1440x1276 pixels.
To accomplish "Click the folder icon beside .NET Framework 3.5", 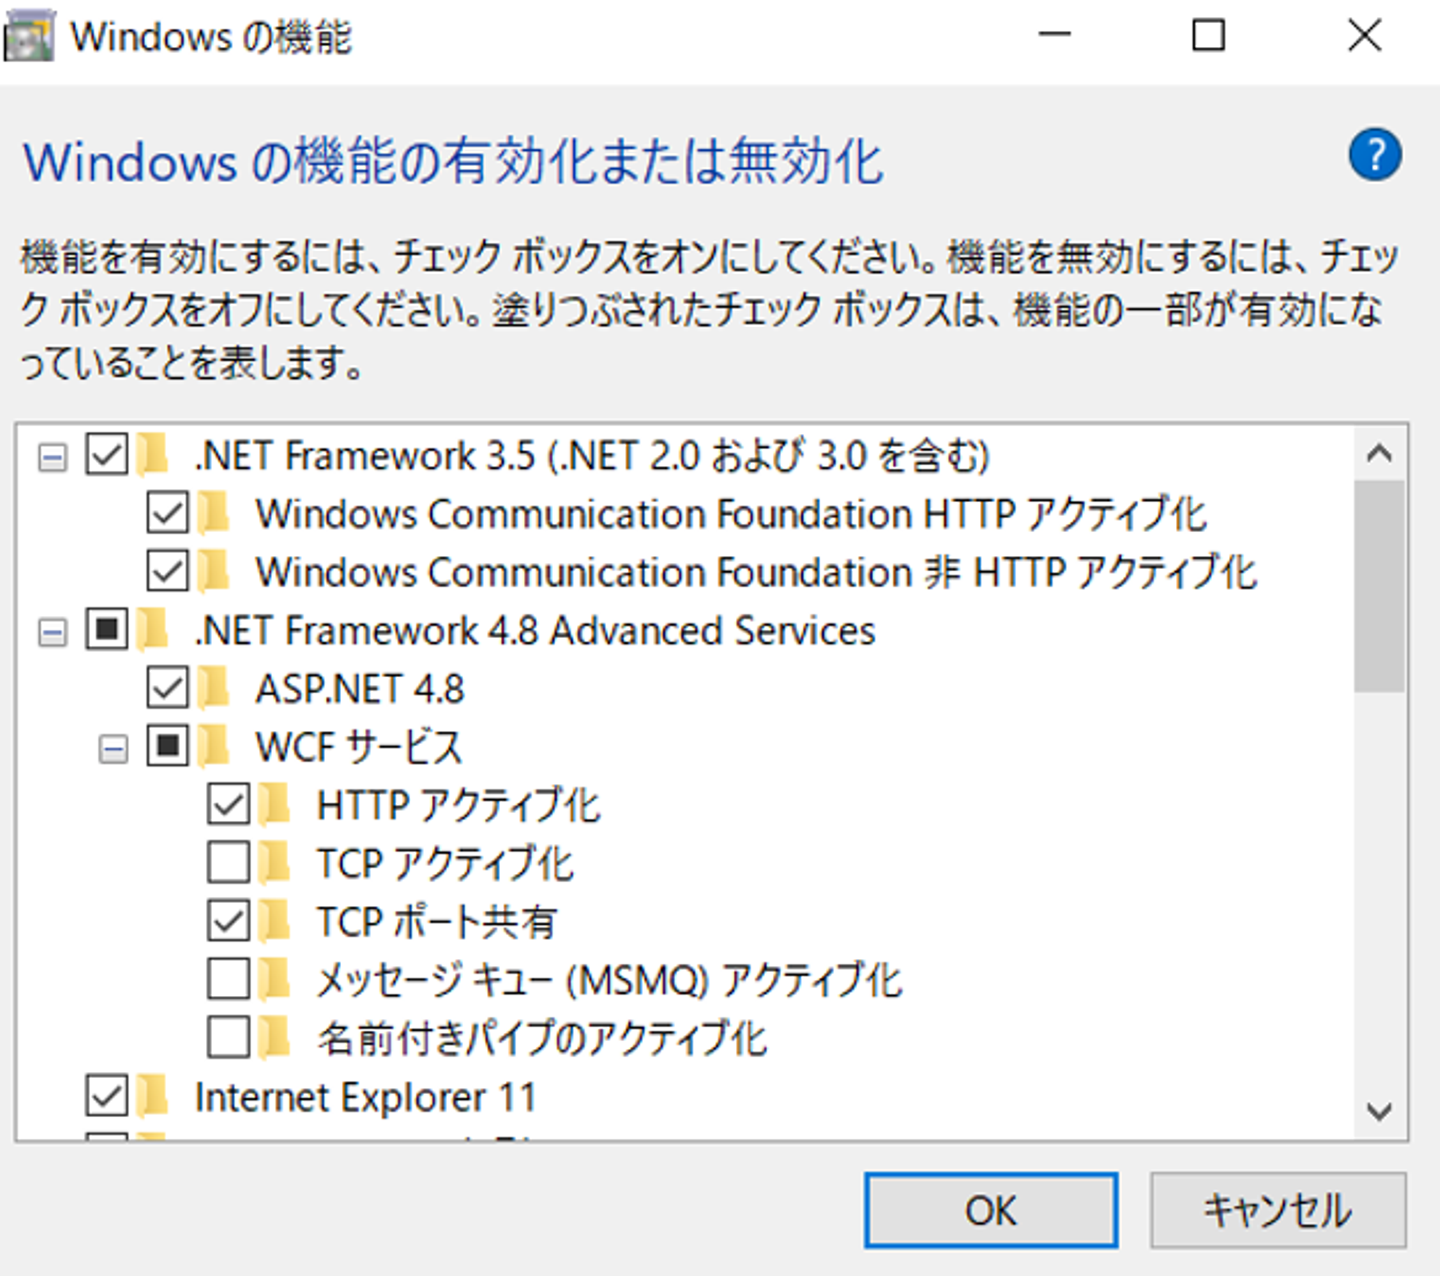I will click(x=153, y=455).
